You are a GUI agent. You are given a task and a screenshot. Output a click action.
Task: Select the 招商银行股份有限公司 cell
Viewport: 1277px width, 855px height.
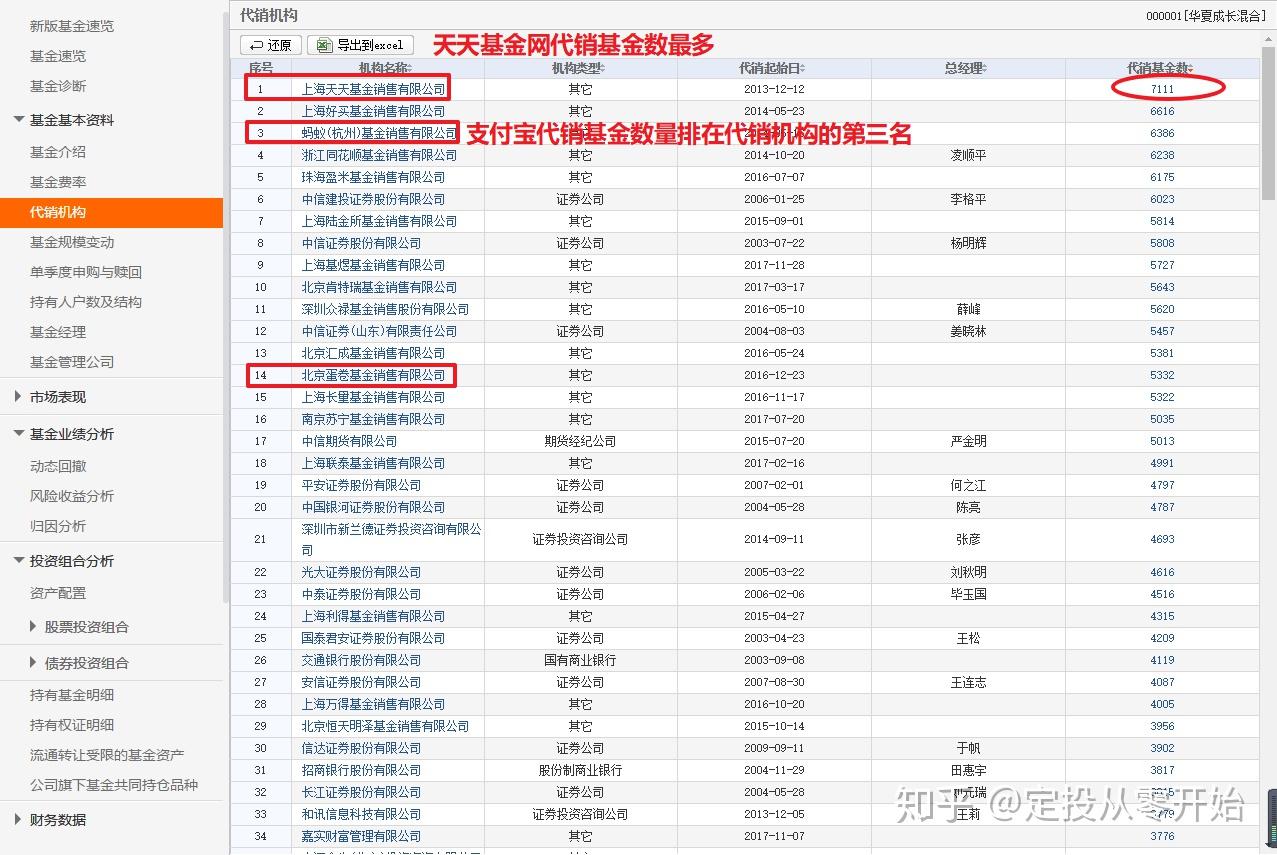pos(361,770)
